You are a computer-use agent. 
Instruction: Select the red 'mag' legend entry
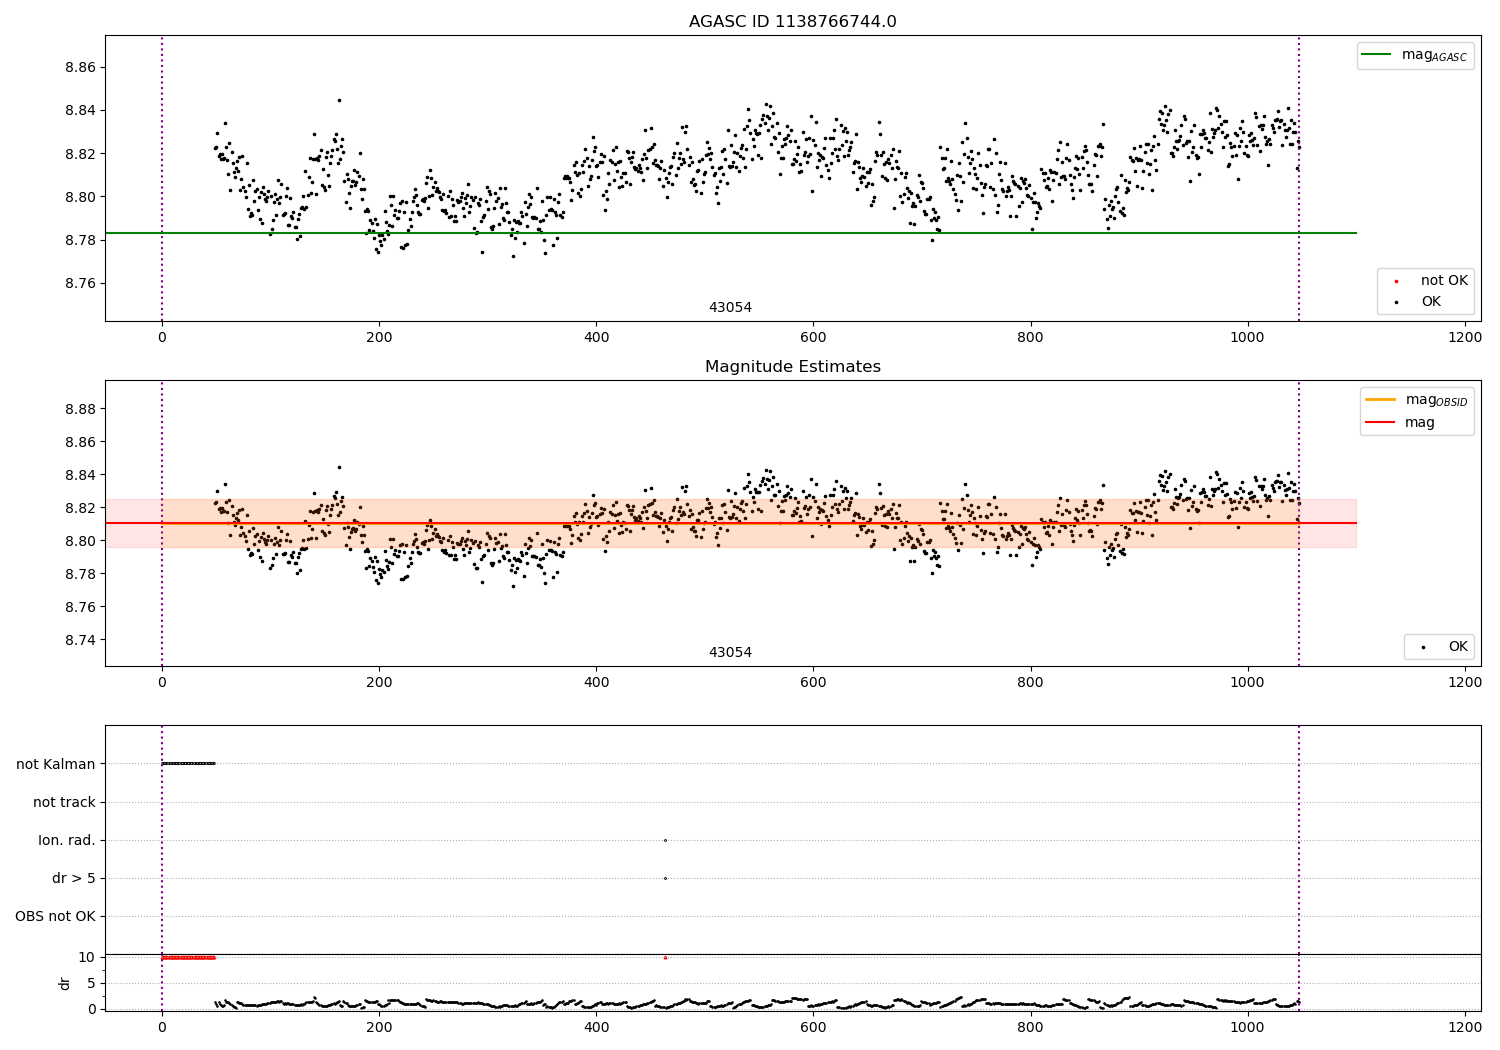coord(1401,423)
